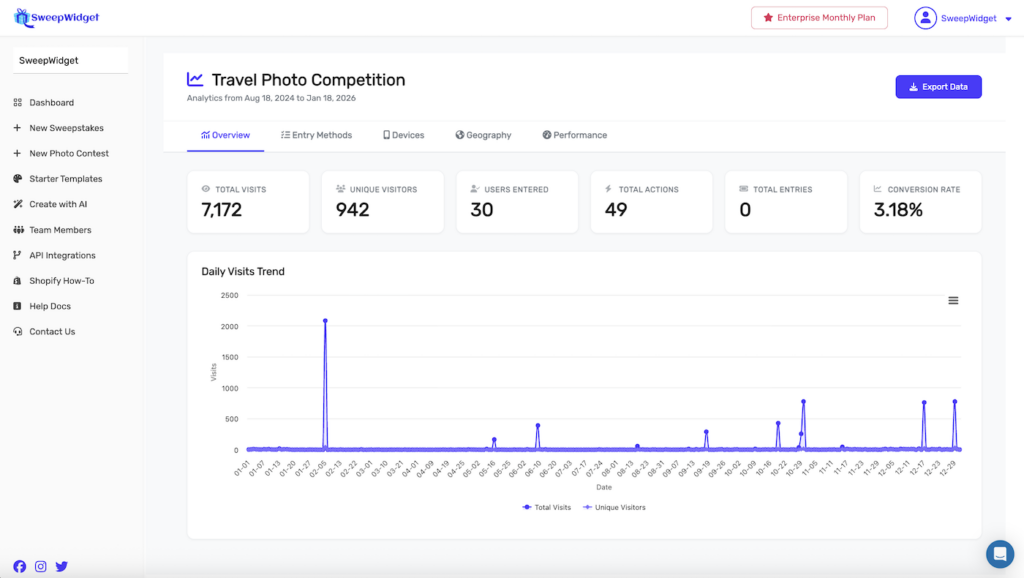The image size is (1024, 578).
Task: Switch to the Entry Methods tab
Action: (316, 135)
